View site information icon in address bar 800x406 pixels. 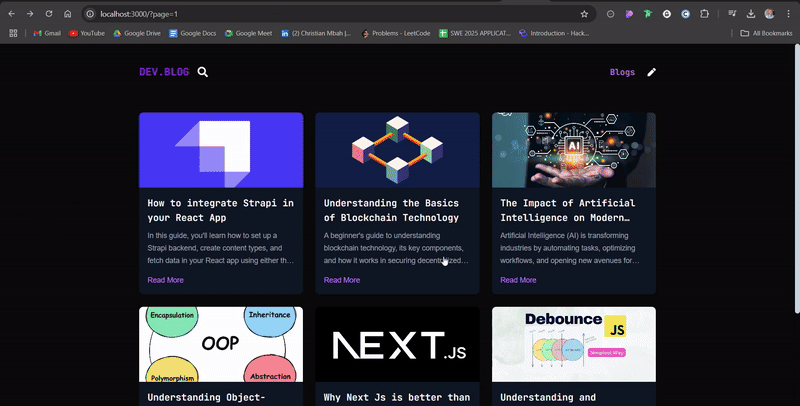coord(90,14)
